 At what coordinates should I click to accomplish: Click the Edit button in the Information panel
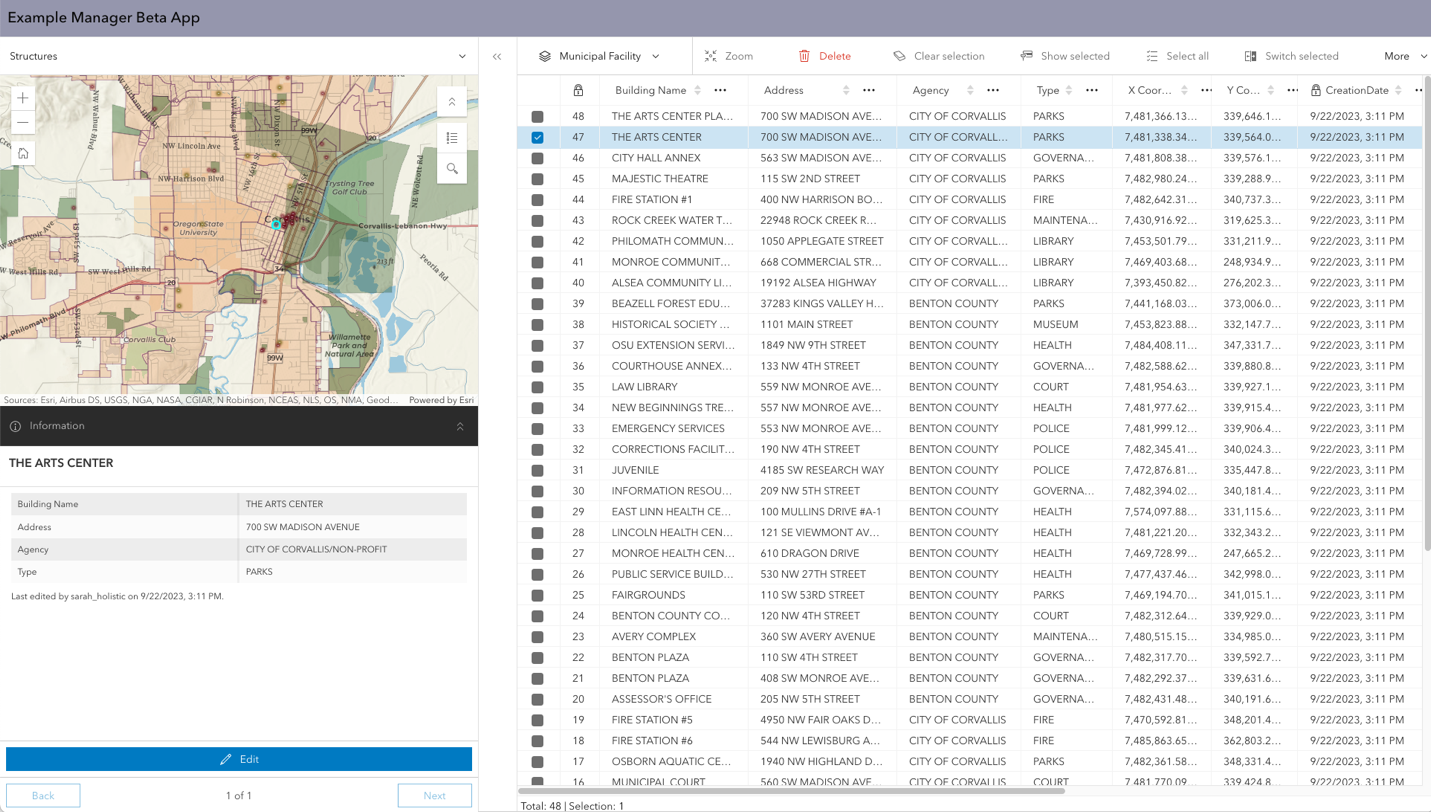point(239,759)
